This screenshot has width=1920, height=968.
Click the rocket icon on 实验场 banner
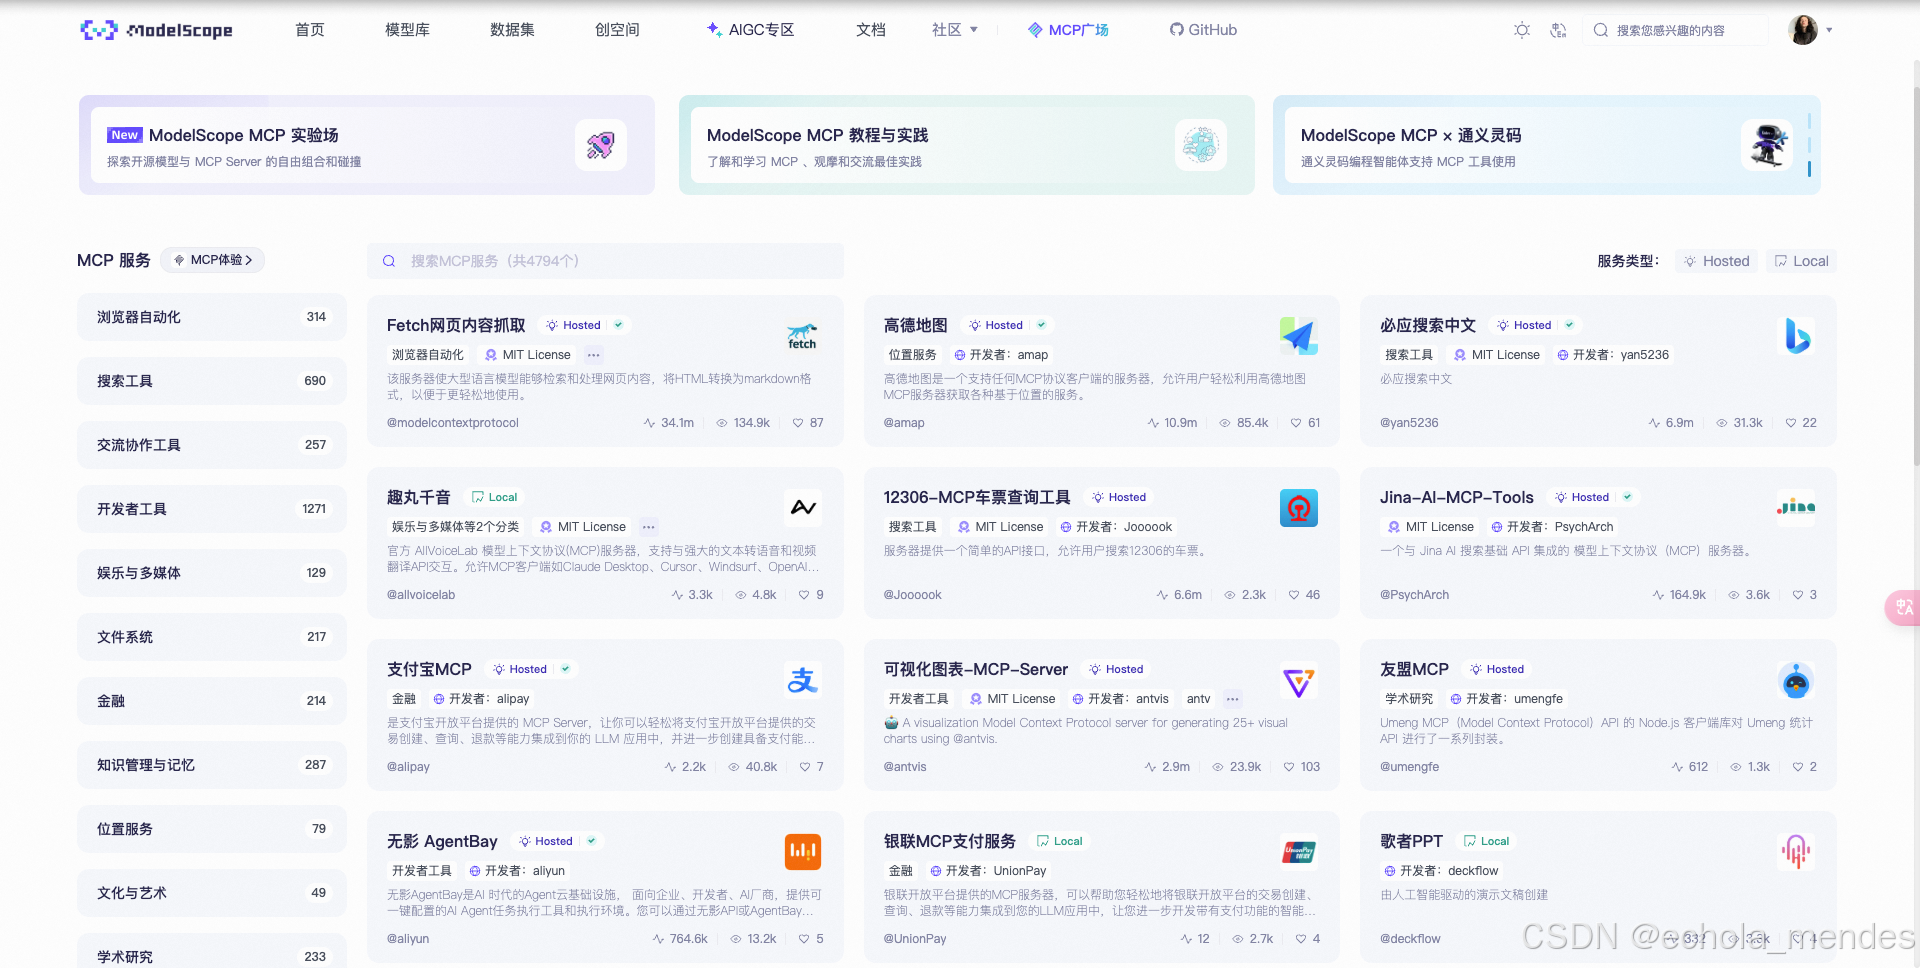tap(600, 145)
